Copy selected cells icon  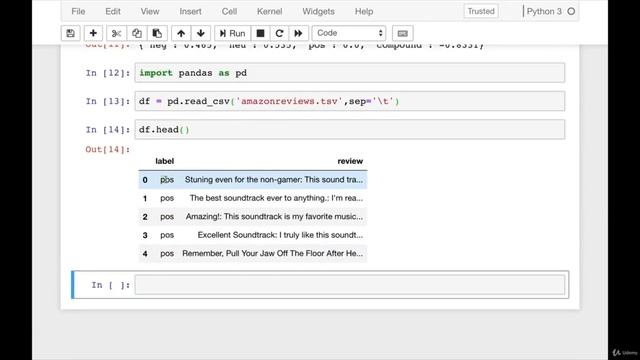[x=137, y=33]
